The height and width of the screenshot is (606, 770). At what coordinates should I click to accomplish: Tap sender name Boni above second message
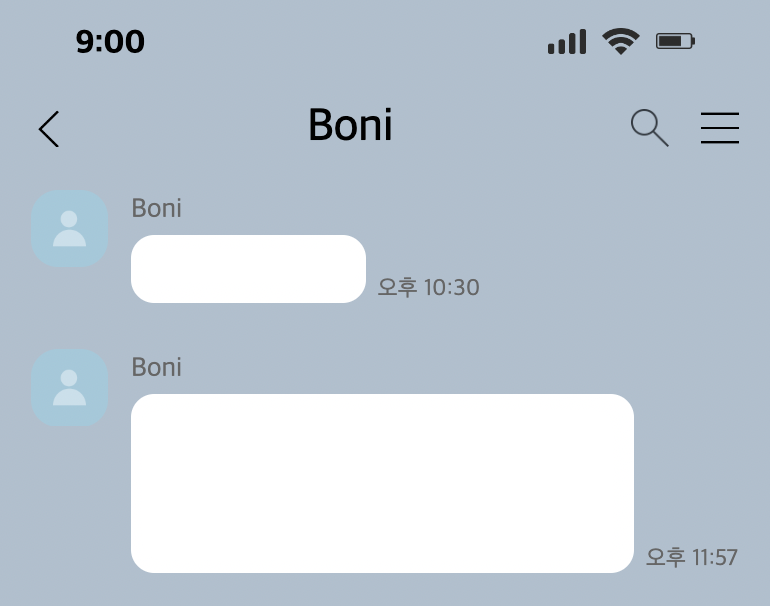click(157, 367)
